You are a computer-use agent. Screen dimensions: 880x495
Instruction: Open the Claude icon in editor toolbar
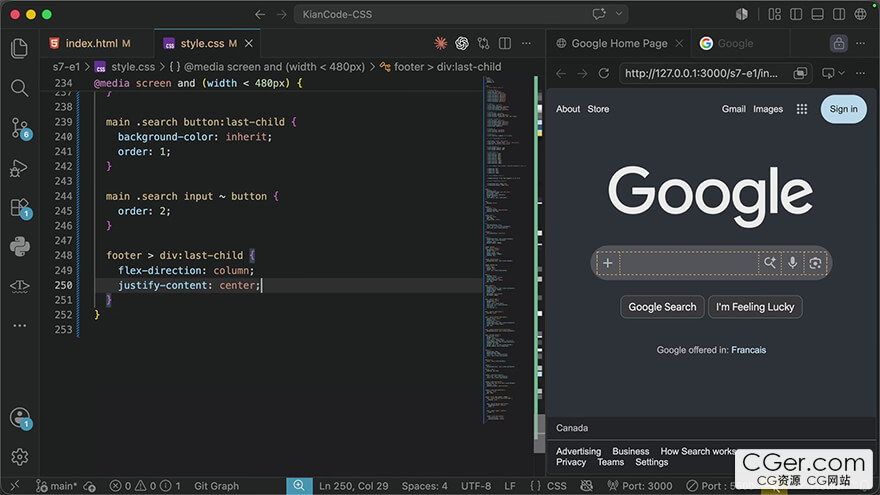click(441, 43)
